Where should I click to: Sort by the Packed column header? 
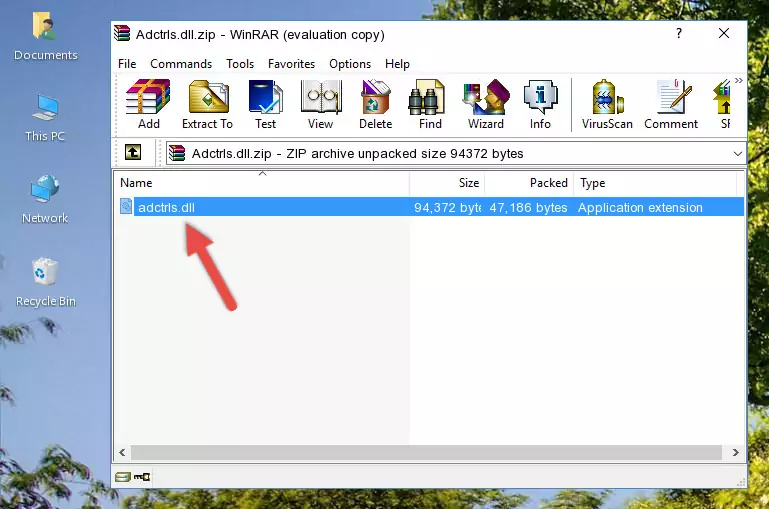(x=529, y=183)
